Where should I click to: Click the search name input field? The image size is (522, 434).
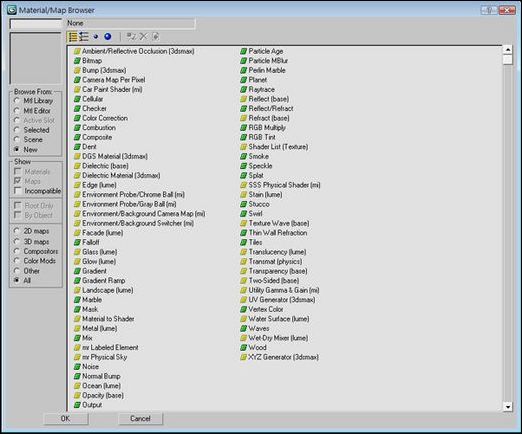36,24
